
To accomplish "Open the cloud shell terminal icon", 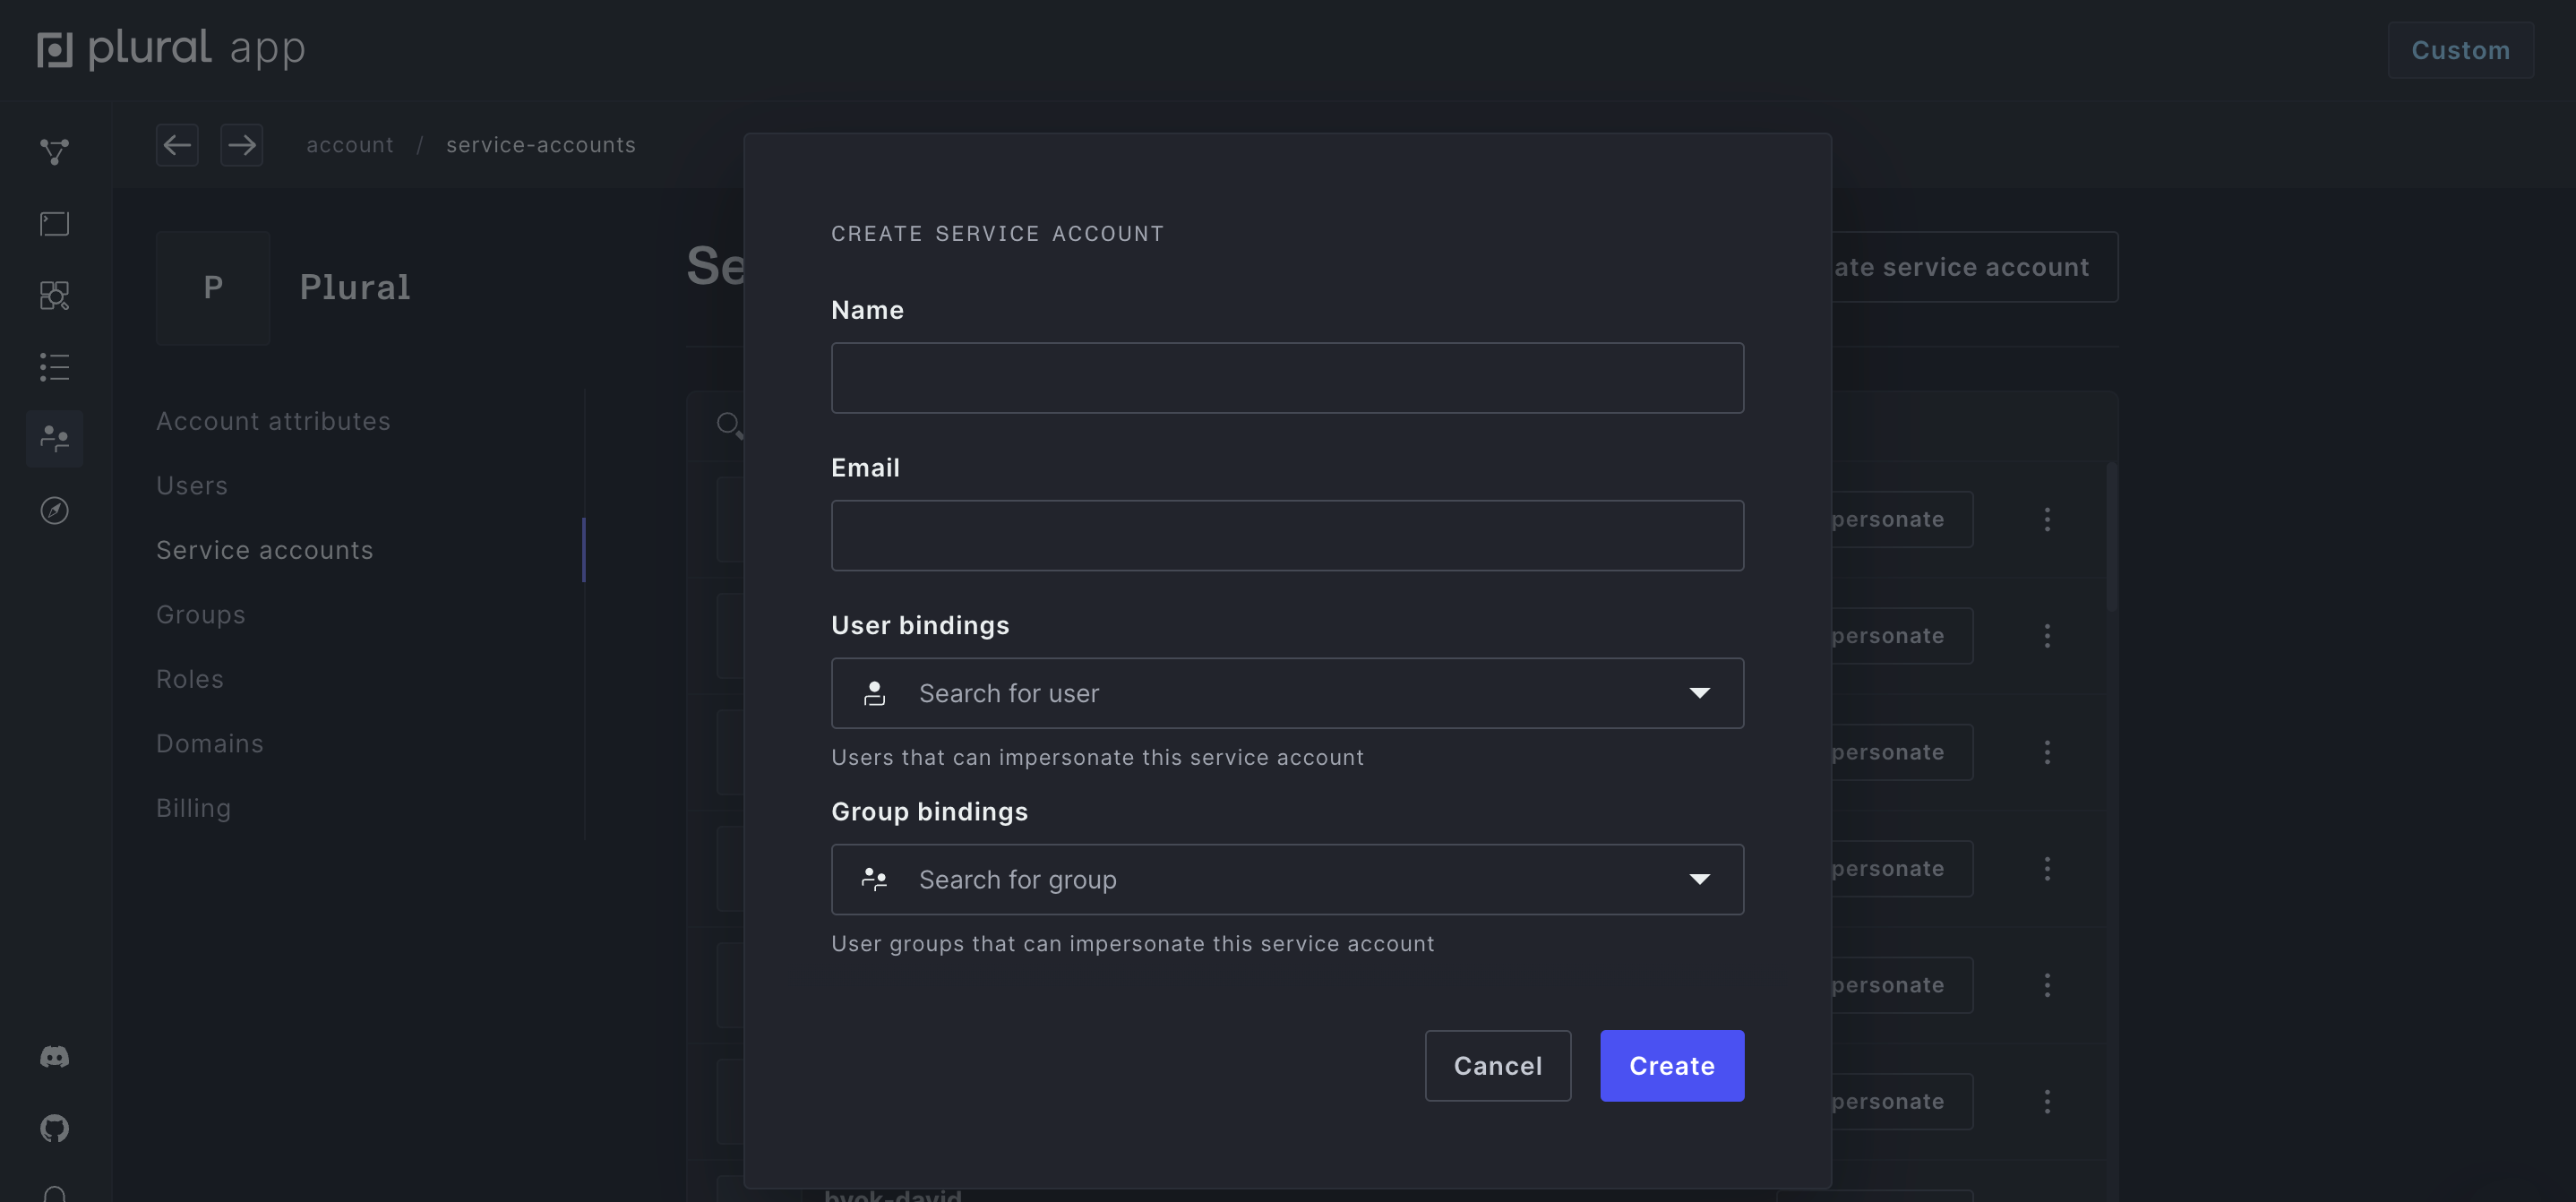I will (x=54, y=224).
